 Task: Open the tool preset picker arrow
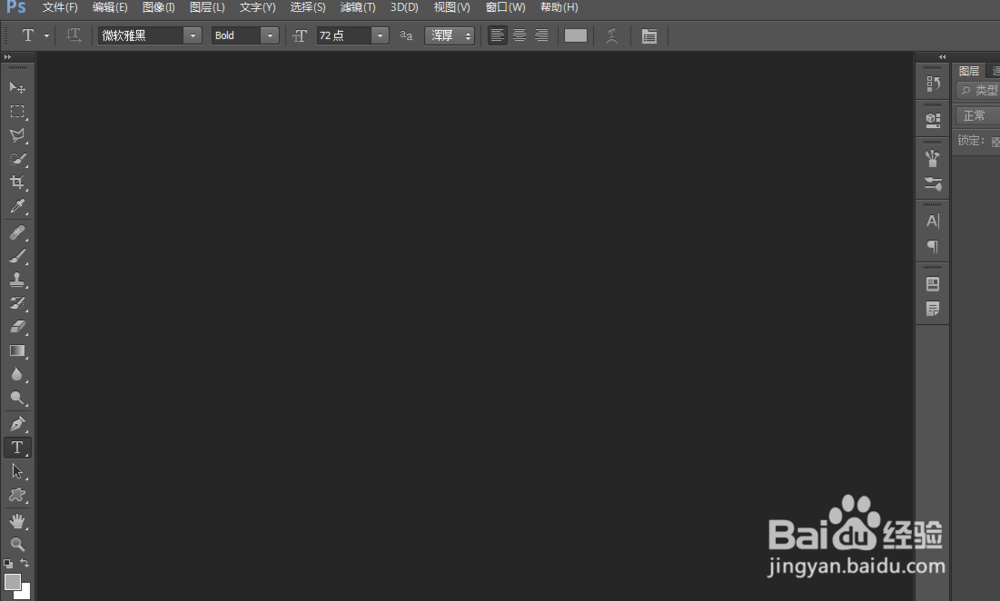pos(47,36)
